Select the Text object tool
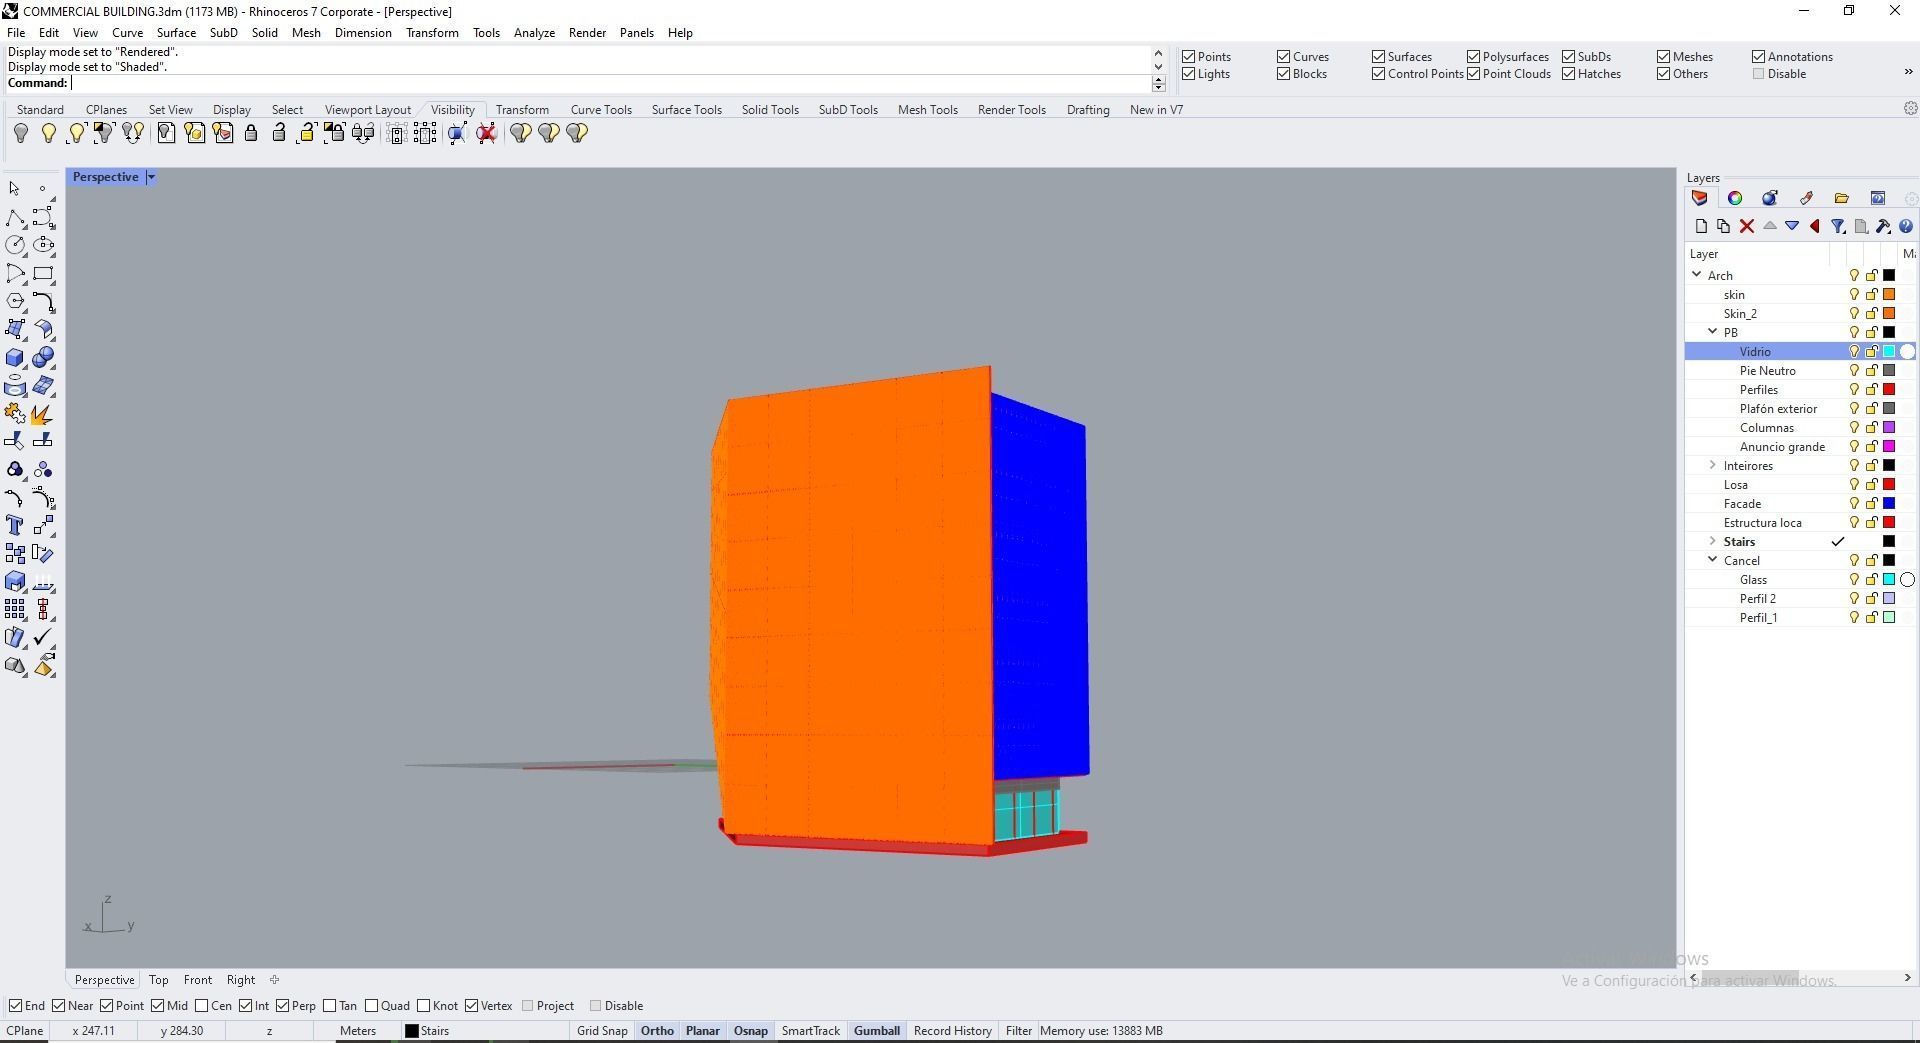The height and width of the screenshot is (1043, 1920). point(15,525)
